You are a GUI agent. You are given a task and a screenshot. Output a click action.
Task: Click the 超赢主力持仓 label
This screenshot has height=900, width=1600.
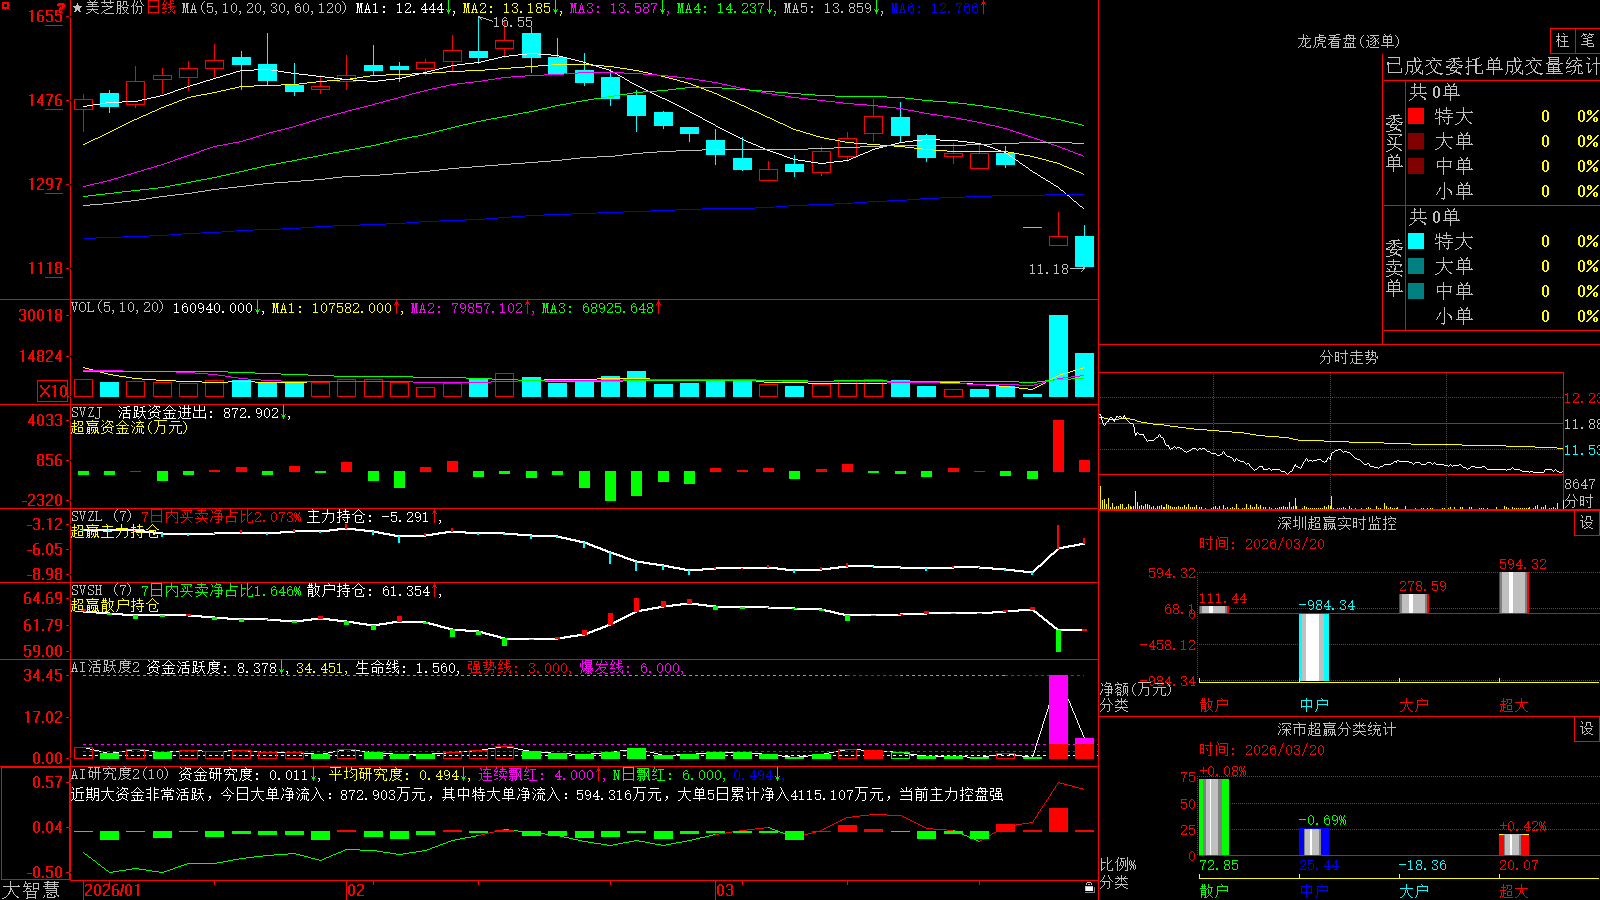115,531
